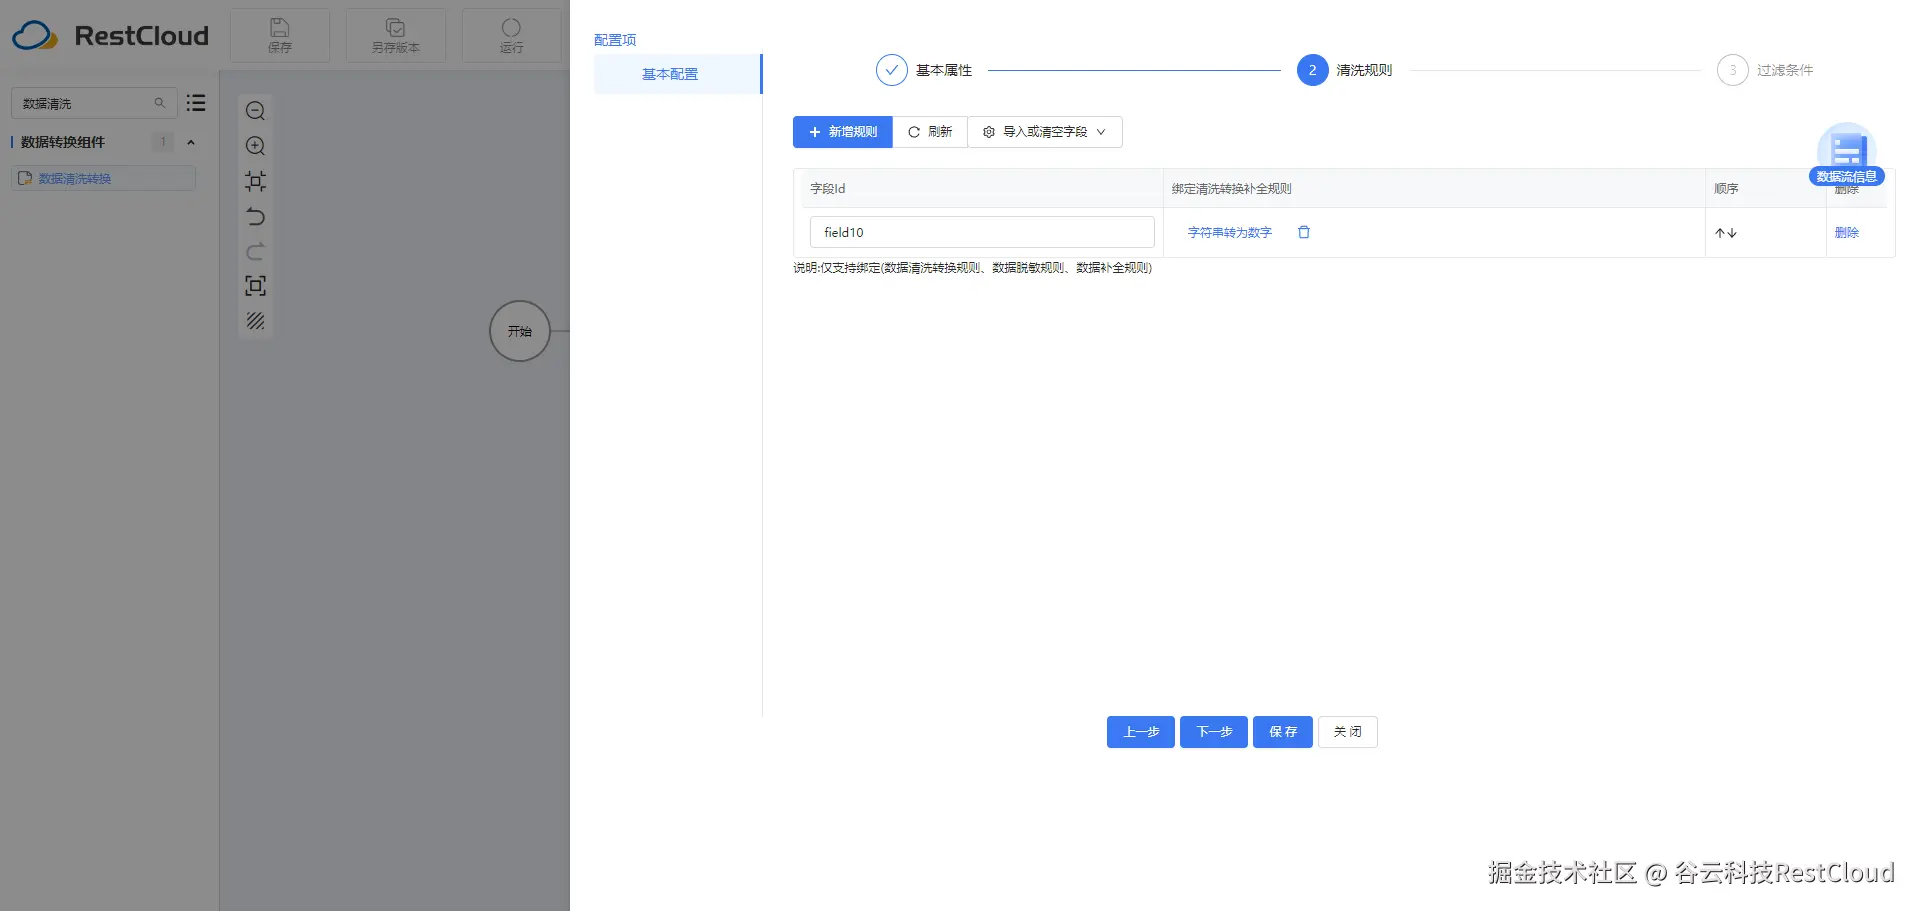This screenshot has height=911, width=1920.
Task: Select the 数据清洗转换 component
Action: [104, 178]
